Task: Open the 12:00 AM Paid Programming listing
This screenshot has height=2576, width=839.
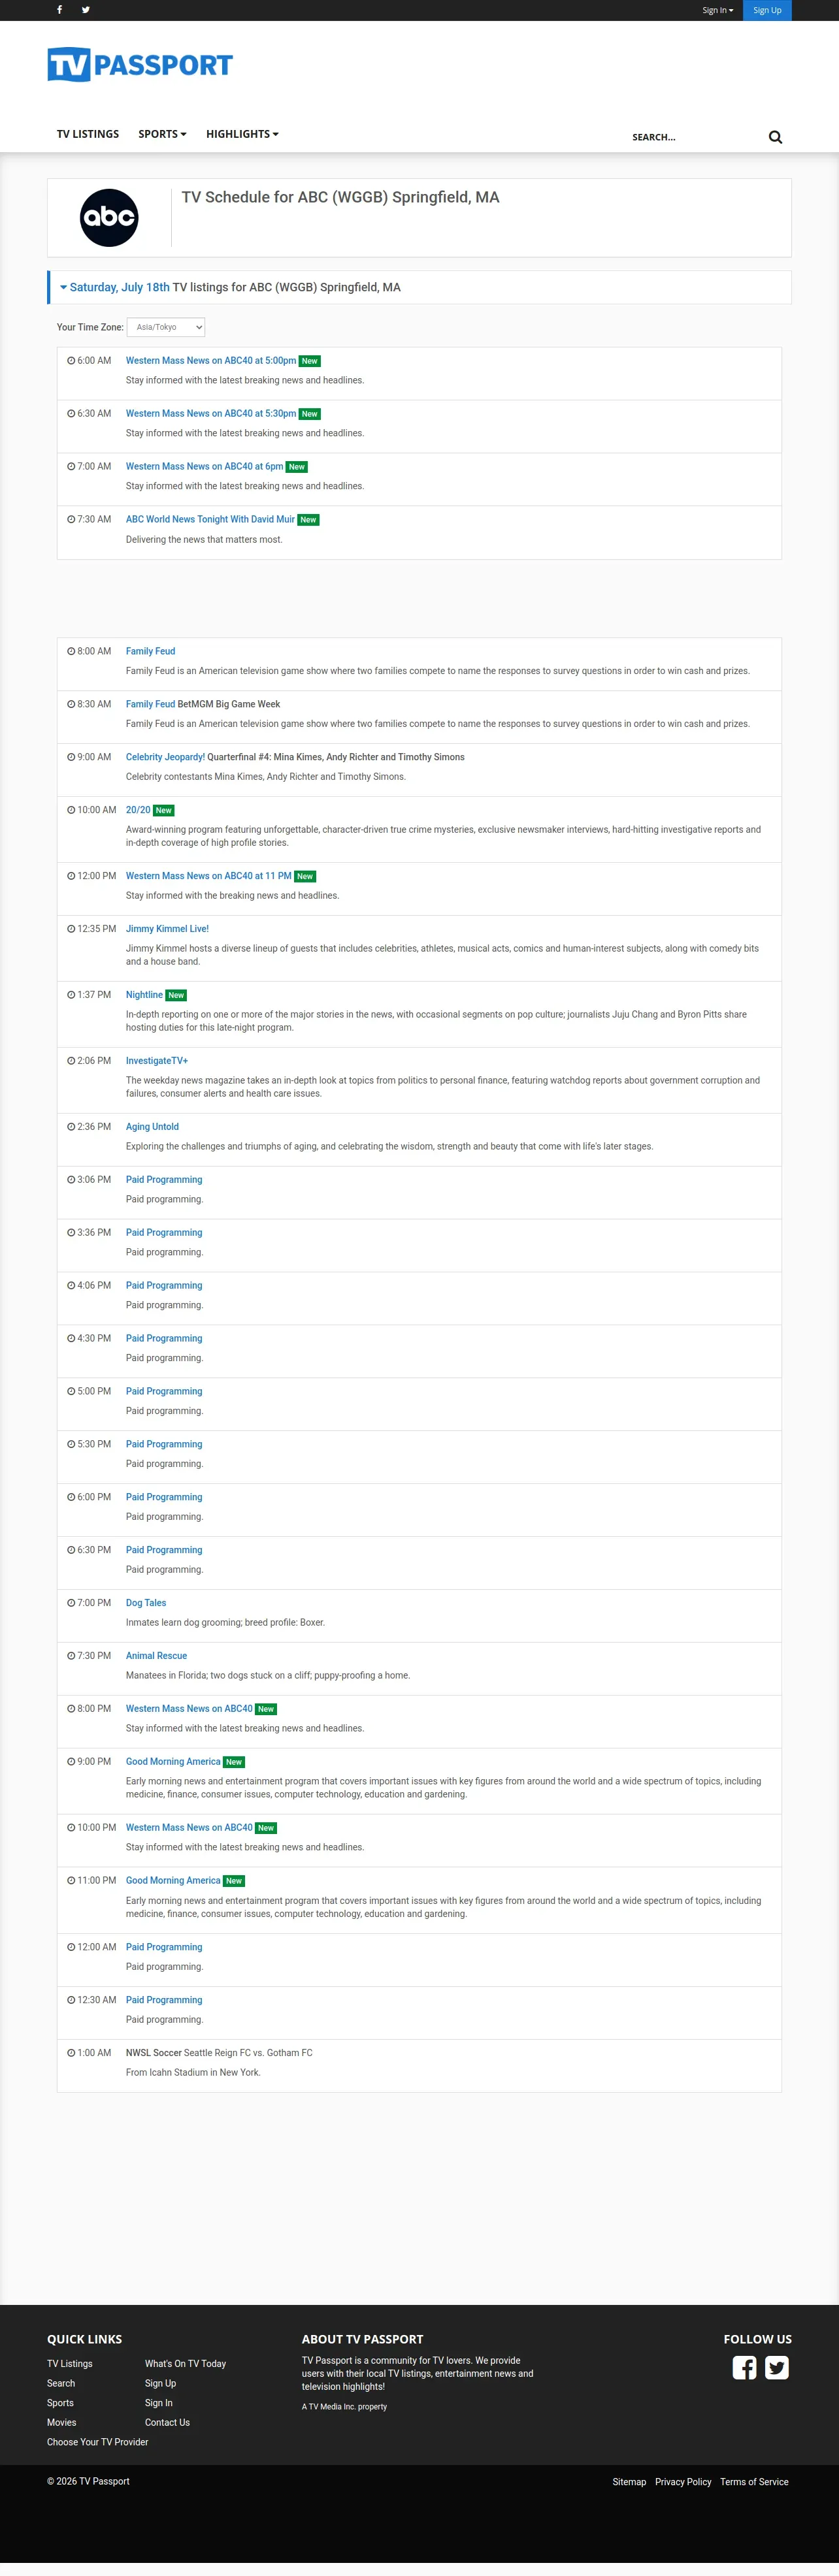Action: coord(164,1947)
